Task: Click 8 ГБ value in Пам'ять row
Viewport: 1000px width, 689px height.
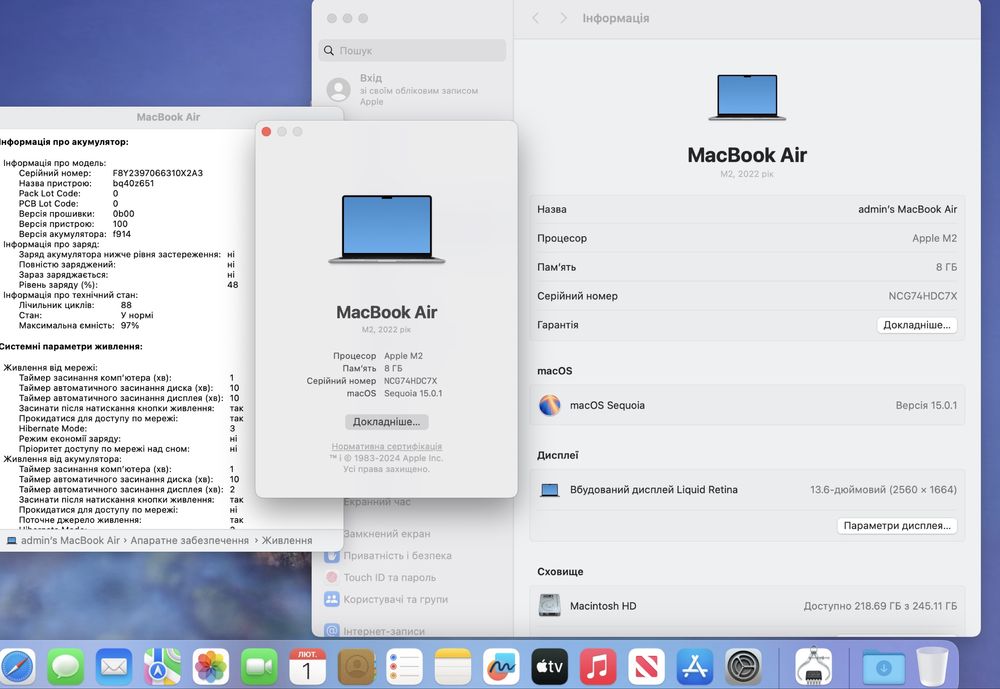Action: tap(946, 267)
